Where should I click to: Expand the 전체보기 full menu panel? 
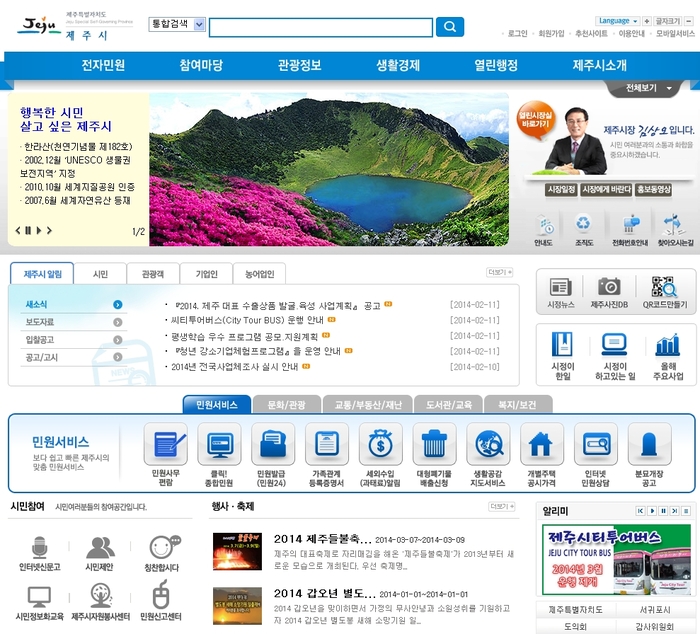pos(648,88)
